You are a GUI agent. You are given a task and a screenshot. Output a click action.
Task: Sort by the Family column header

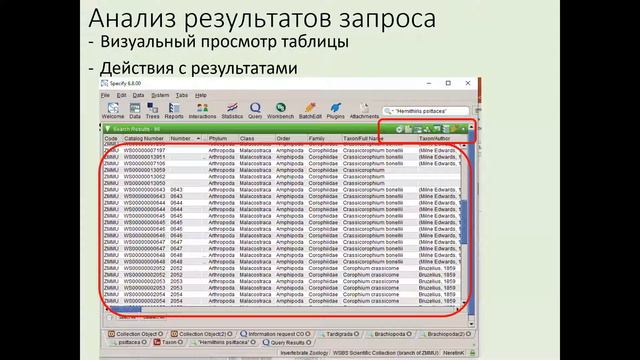[324, 139]
